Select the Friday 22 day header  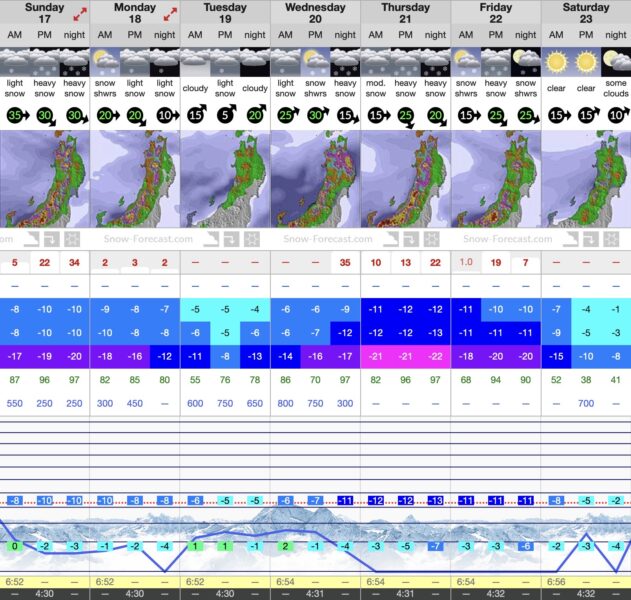point(496,13)
